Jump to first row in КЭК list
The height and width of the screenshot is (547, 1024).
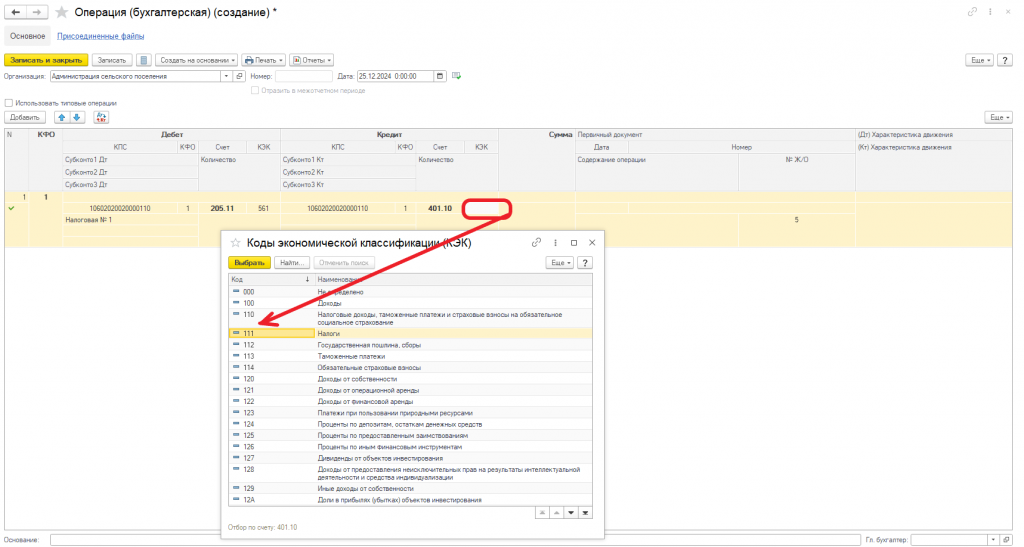pos(542,512)
